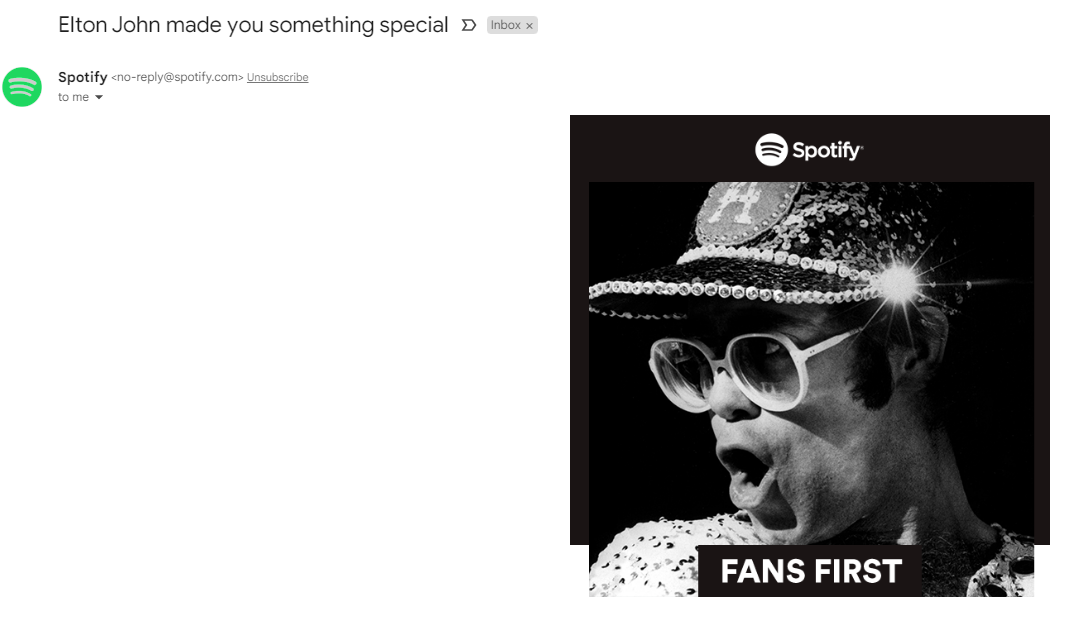Remove the Inbox label with its x
1072x621 pixels.
click(529, 26)
